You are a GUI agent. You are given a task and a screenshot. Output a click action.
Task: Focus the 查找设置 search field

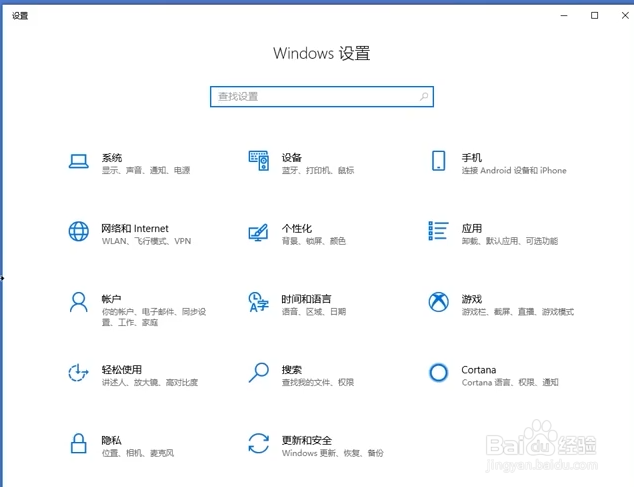(322, 97)
